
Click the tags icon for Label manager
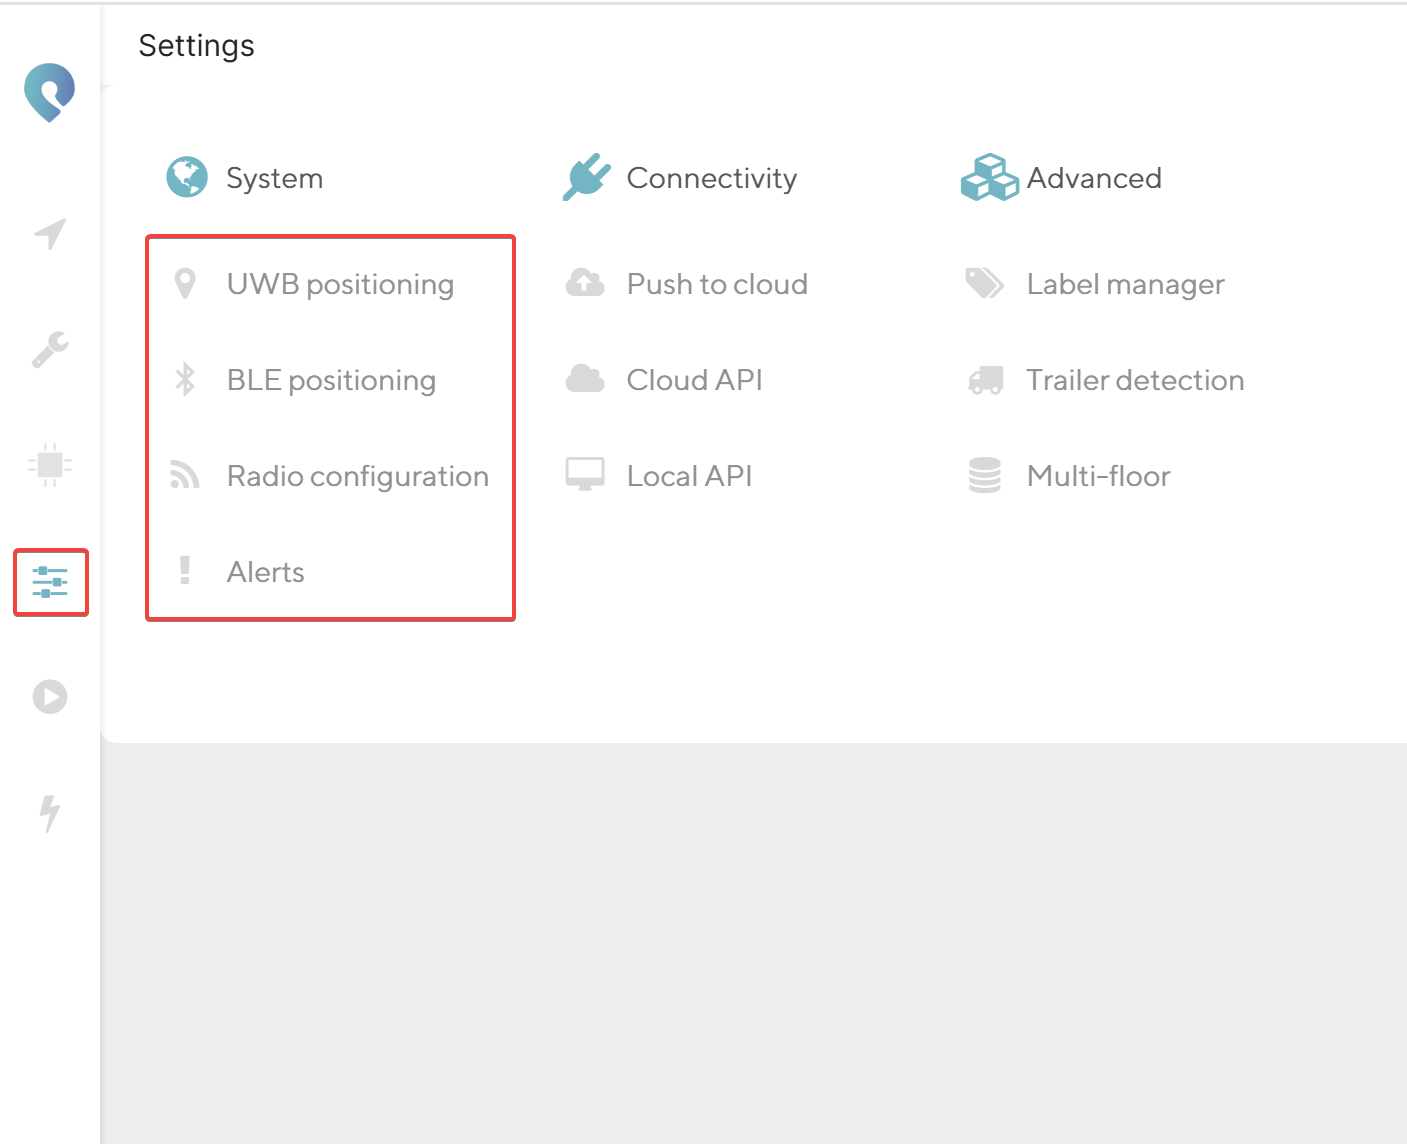pos(985,284)
